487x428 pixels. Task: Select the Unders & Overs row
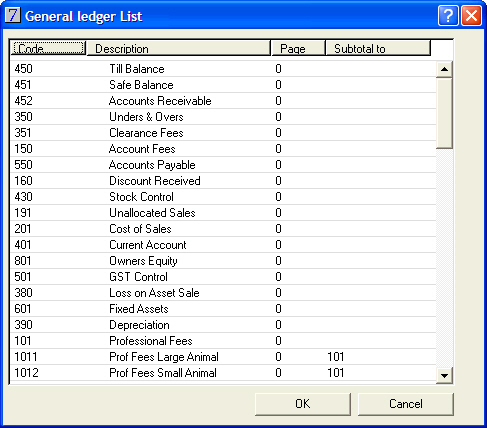(223, 117)
